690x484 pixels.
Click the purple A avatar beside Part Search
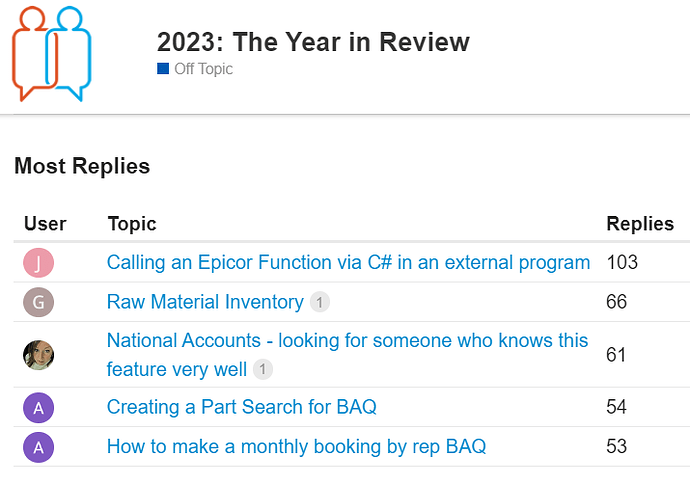(x=39, y=407)
